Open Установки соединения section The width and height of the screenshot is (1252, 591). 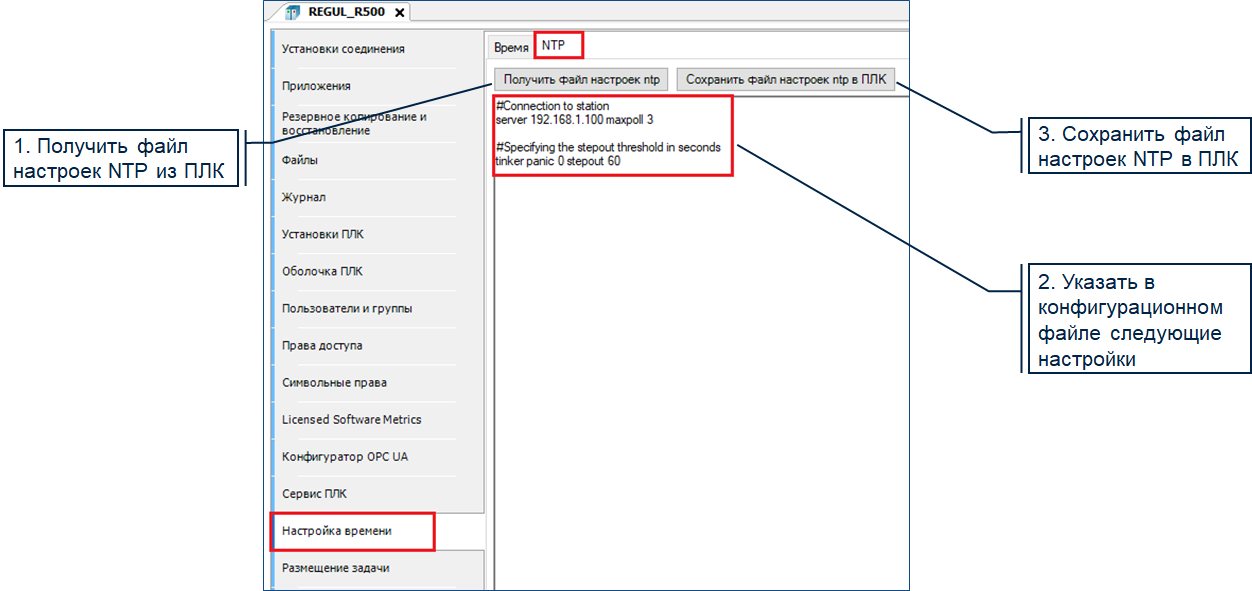click(343, 49)
